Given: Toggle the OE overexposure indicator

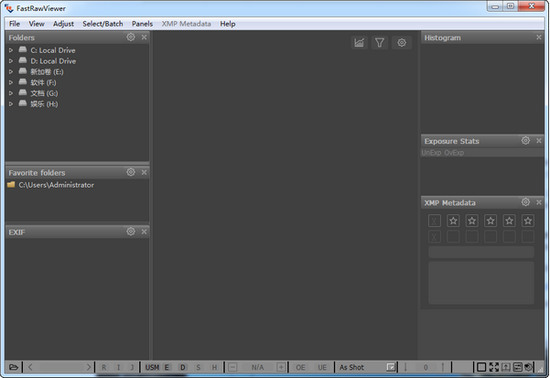Looking at the screenshot, I should pos(300,367).
